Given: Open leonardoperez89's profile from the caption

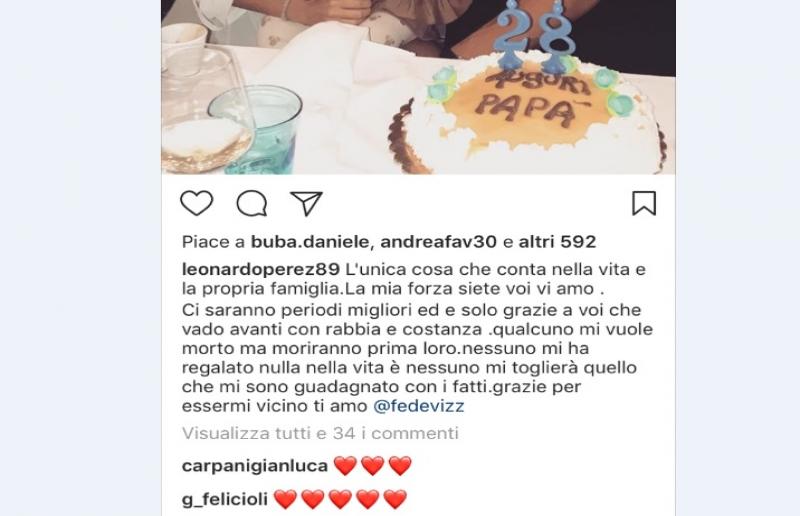Looking at the screenshot, I should (261, 269).
